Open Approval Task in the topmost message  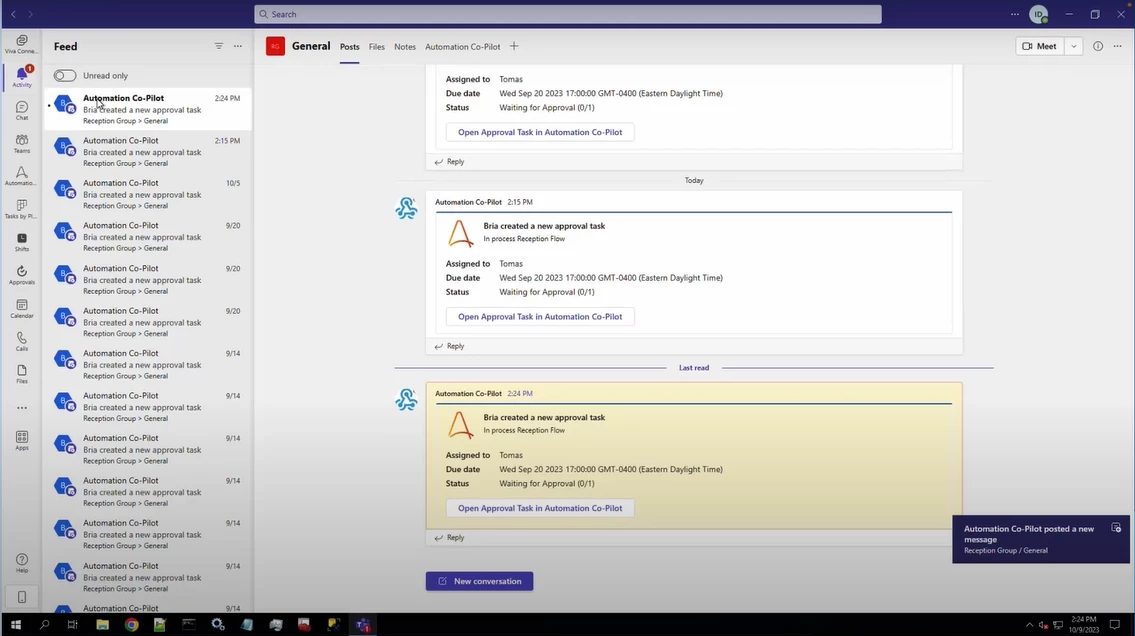(540, 132)
